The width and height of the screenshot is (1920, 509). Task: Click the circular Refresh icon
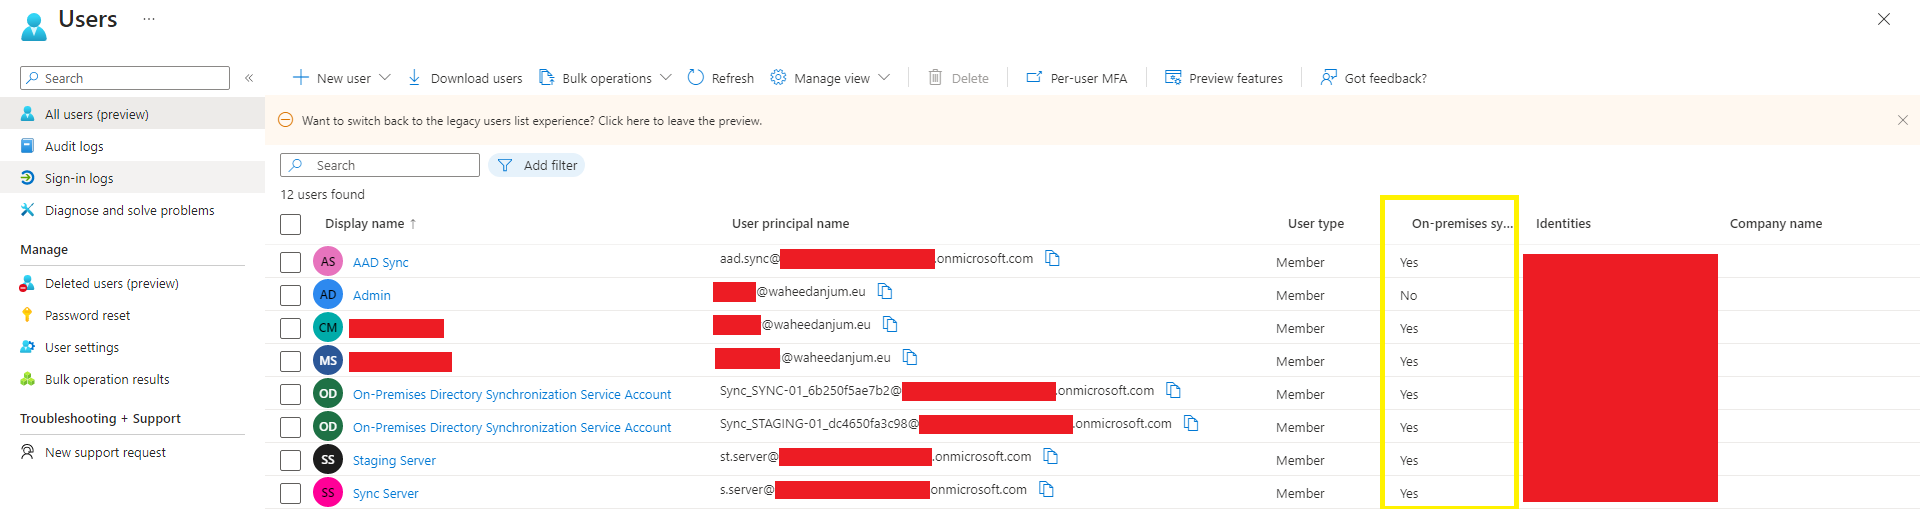coord(696,77)
